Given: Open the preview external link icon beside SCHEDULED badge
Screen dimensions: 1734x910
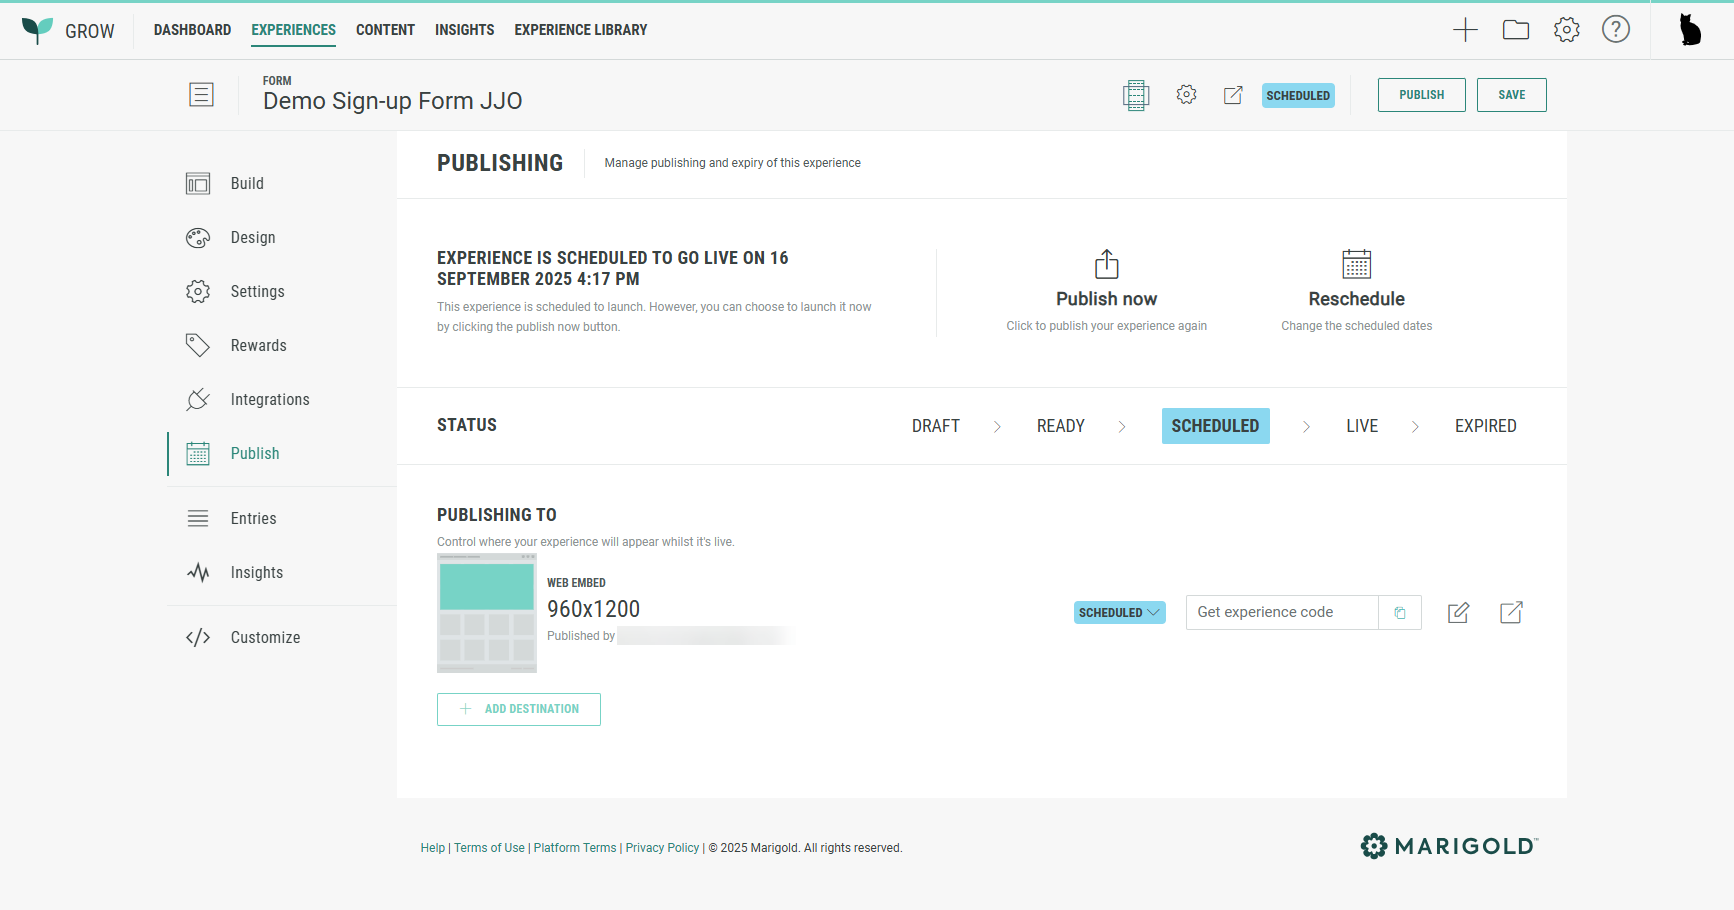Looking at the screenshot, I should [1233, 95].
